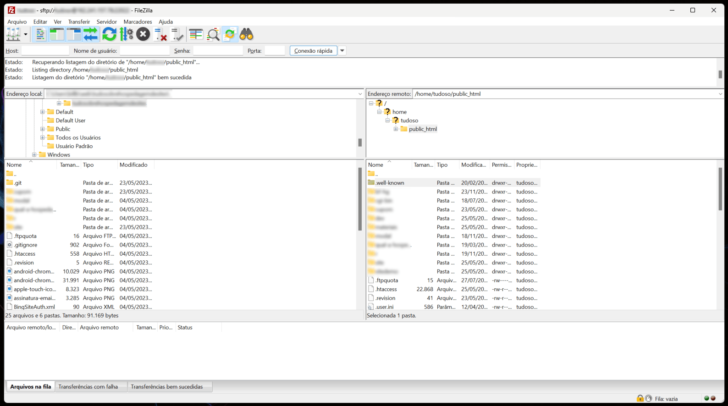Select remote .user.ini file
Viewport: 728px width, 406px height.
385,307
